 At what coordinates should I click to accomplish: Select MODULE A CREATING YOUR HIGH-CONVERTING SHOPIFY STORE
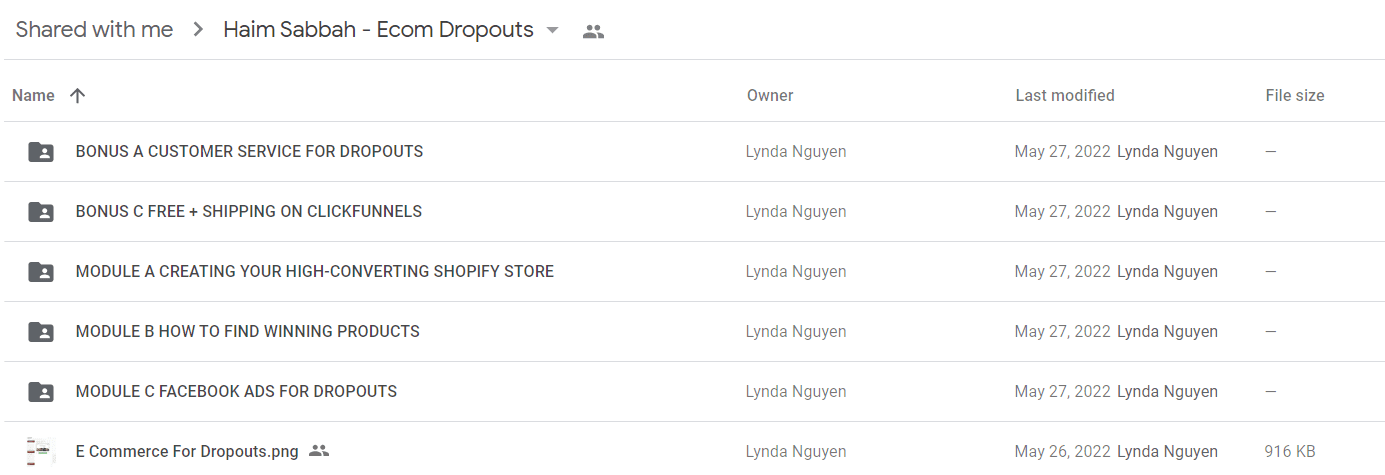pyautogui.click(x=315, y=272)
